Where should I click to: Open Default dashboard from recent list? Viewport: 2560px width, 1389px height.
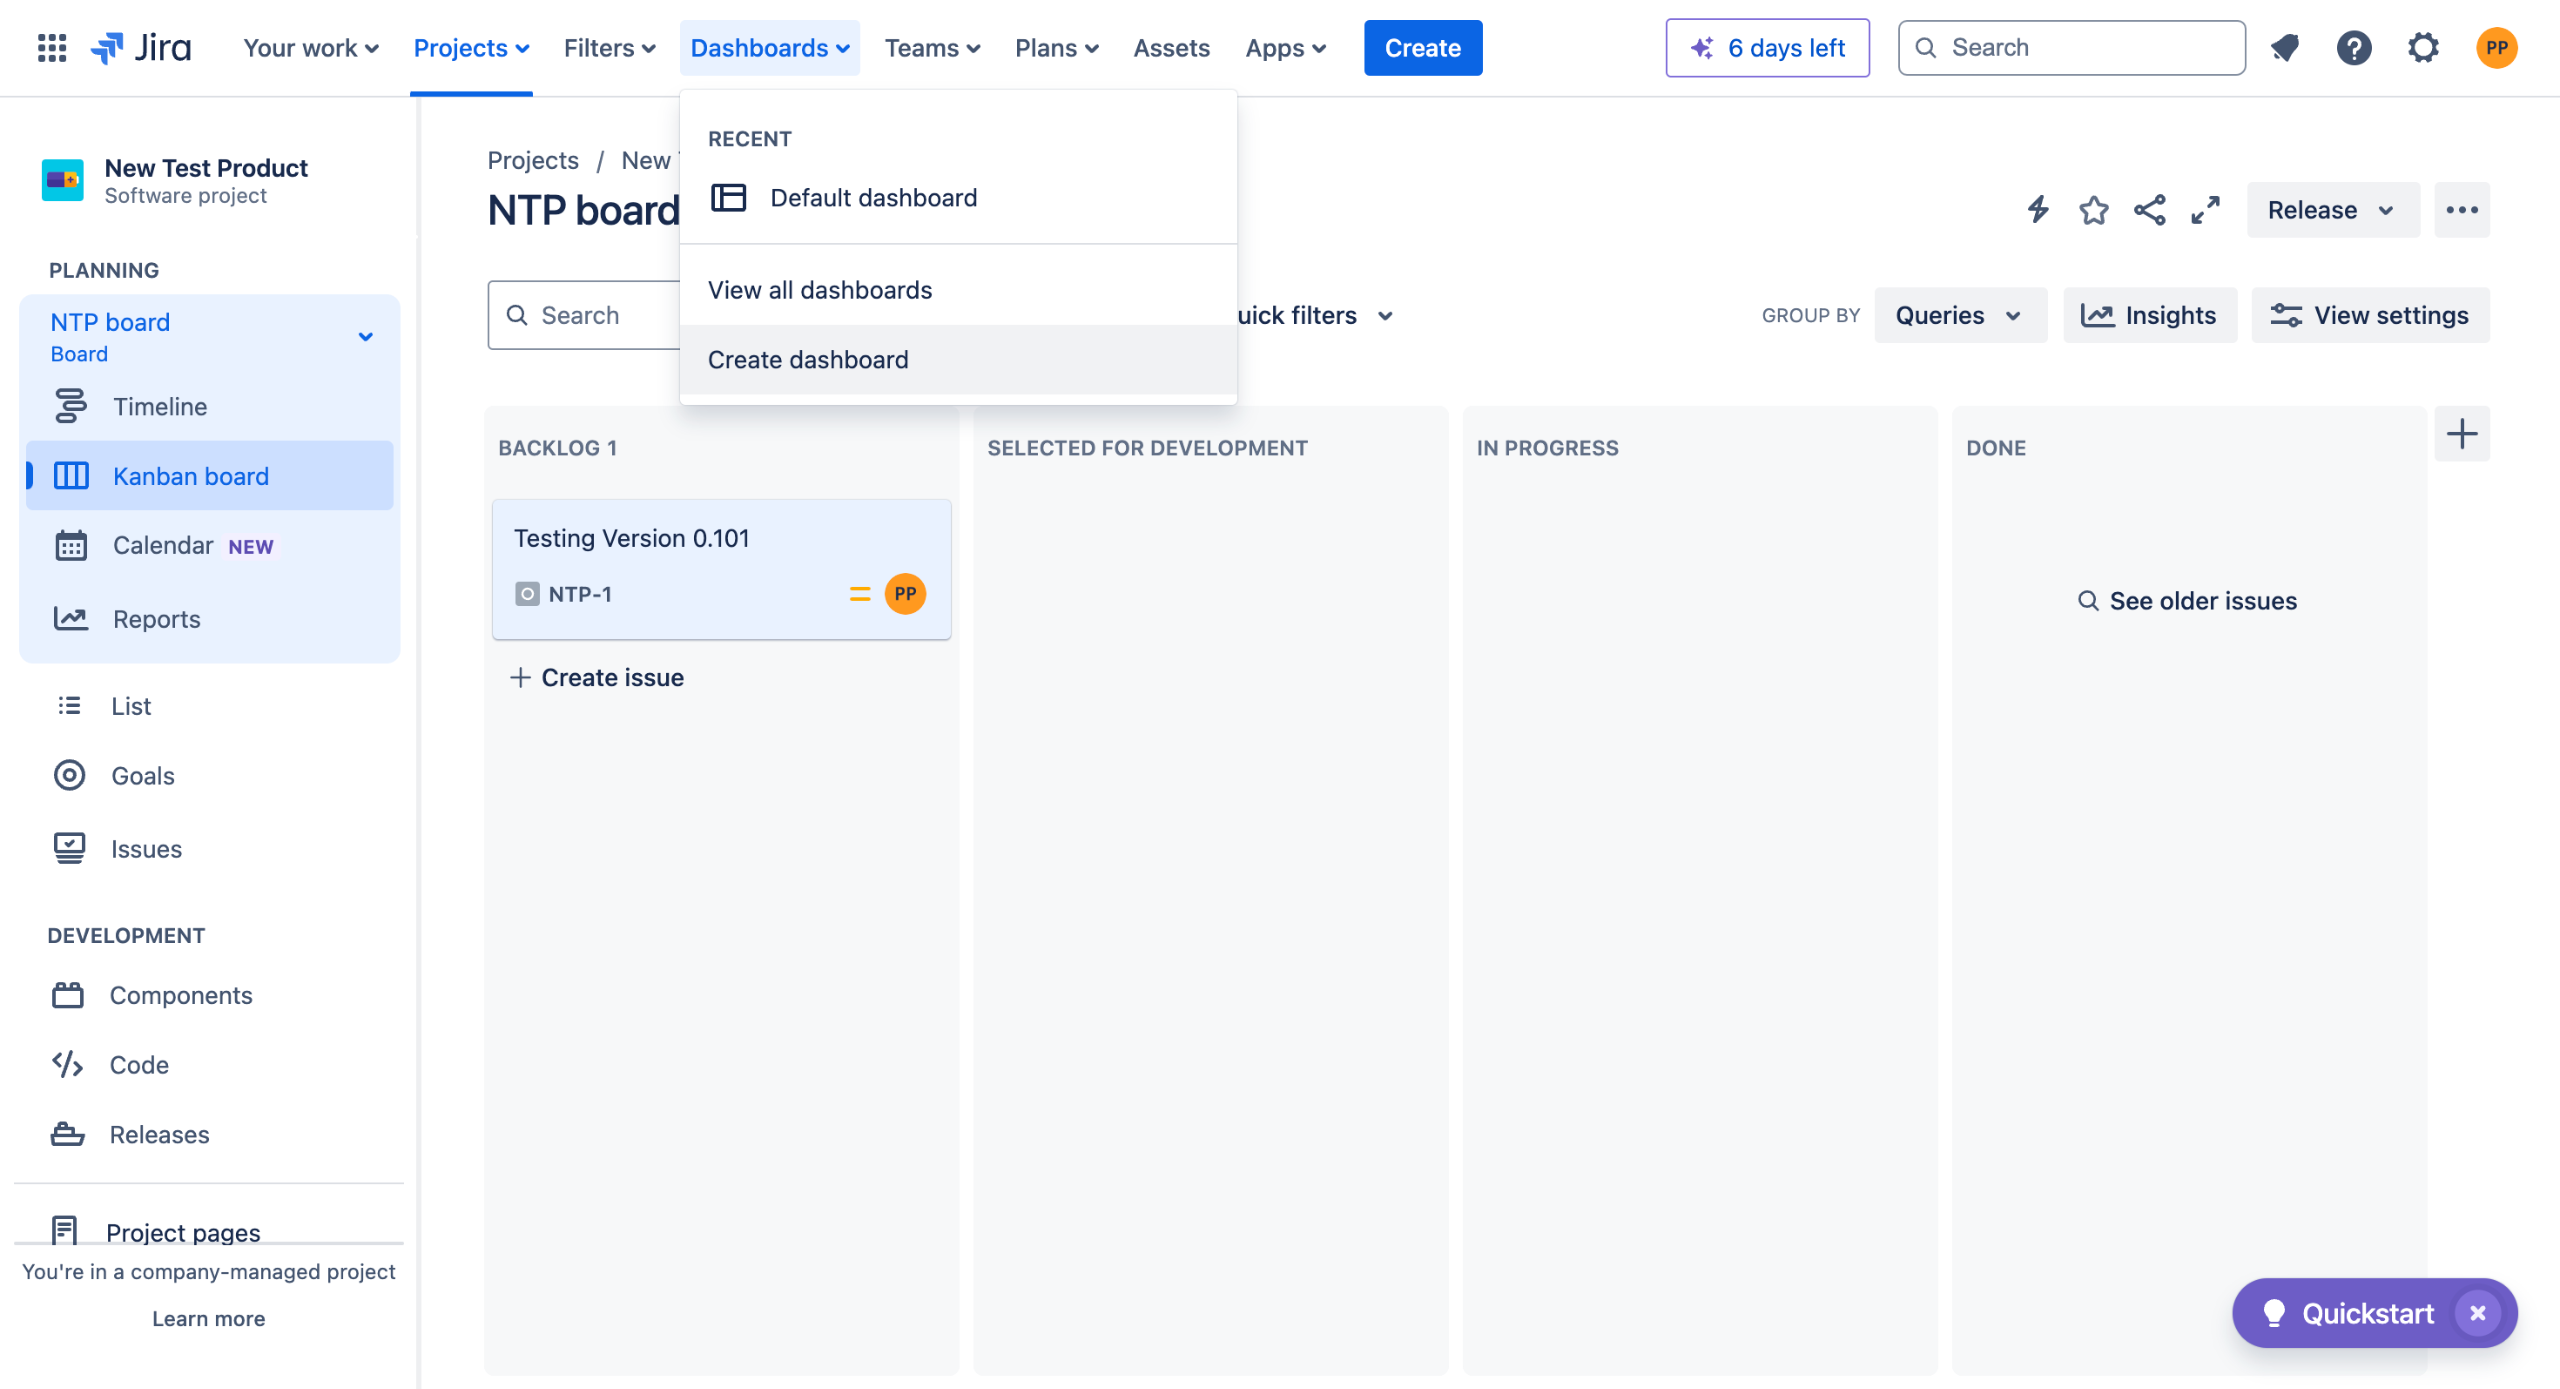[x=873, y=198]
